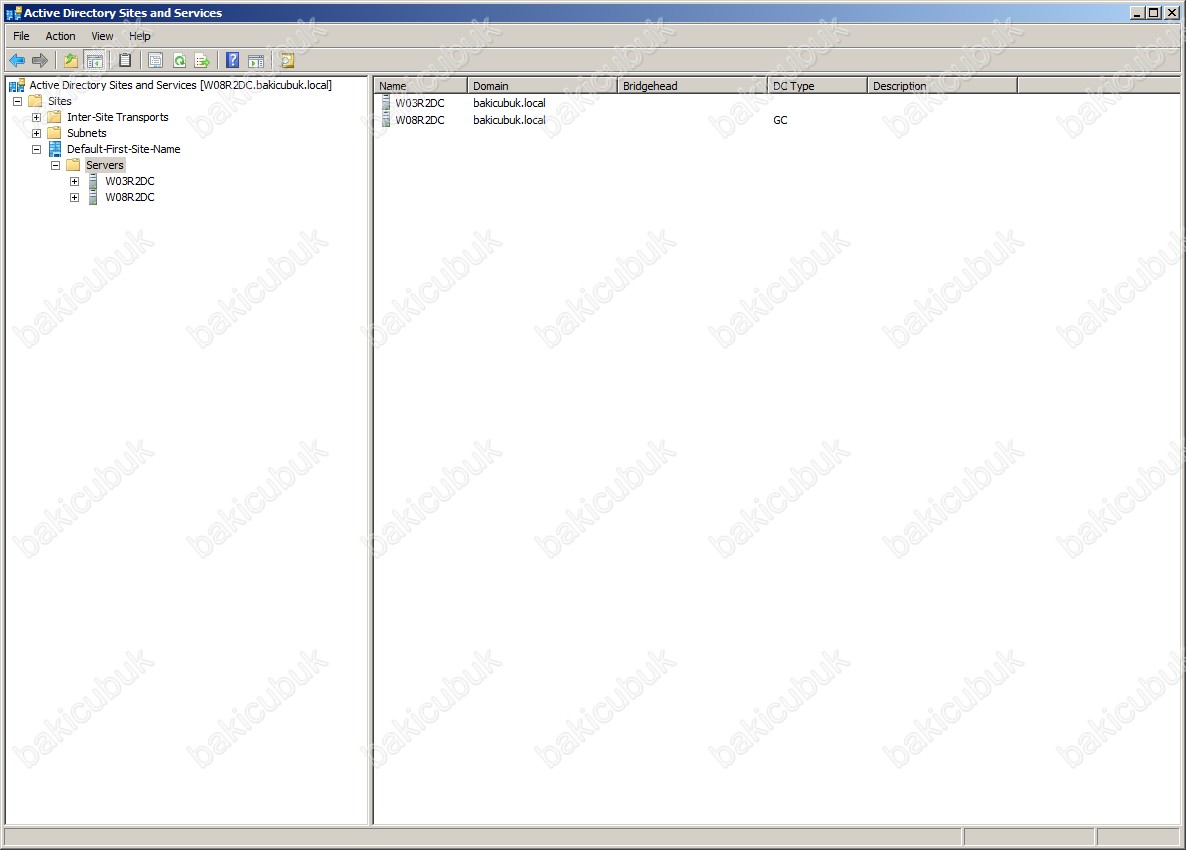Click the gray Forward arrow in toolbar

pyautogui.click(x=40, y=60)
